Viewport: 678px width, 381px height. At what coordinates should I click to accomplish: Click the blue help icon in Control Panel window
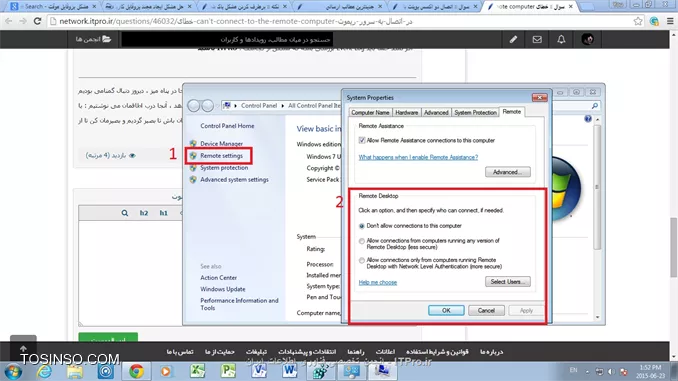tap(588, 118)
